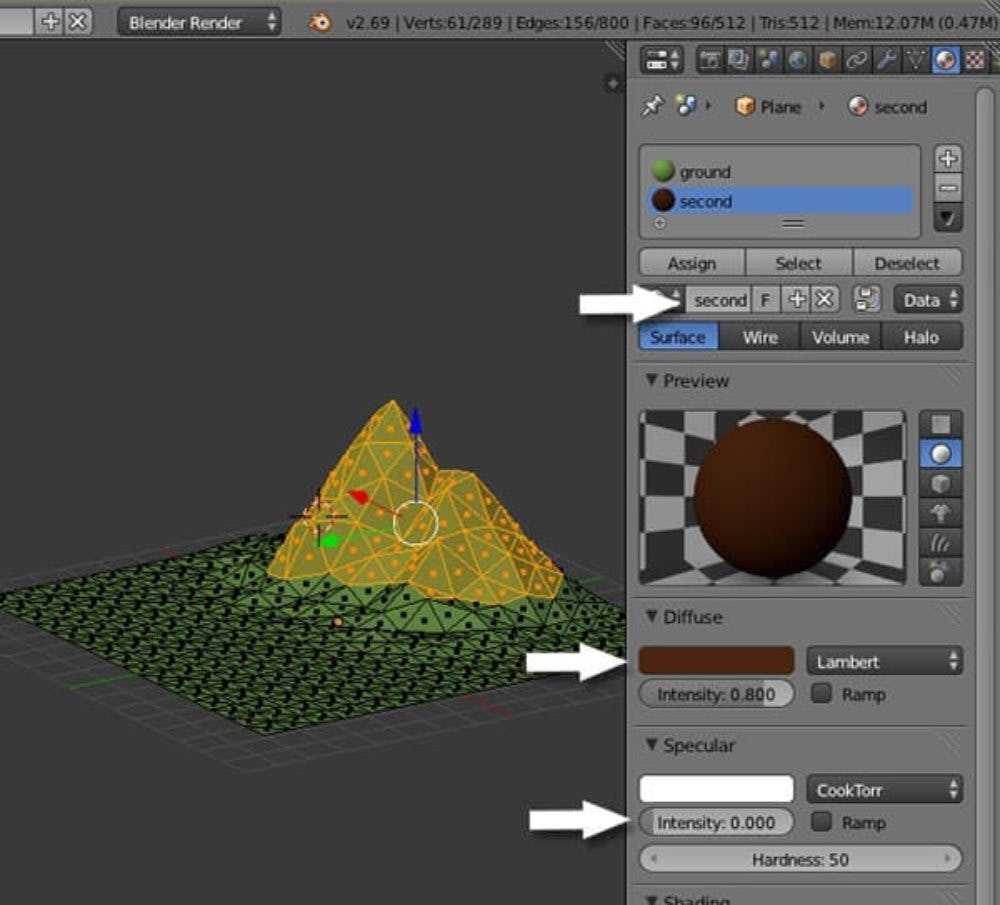Open the CookTorr specular shader dropdown

pyautogui.click(x=884, y=790)
